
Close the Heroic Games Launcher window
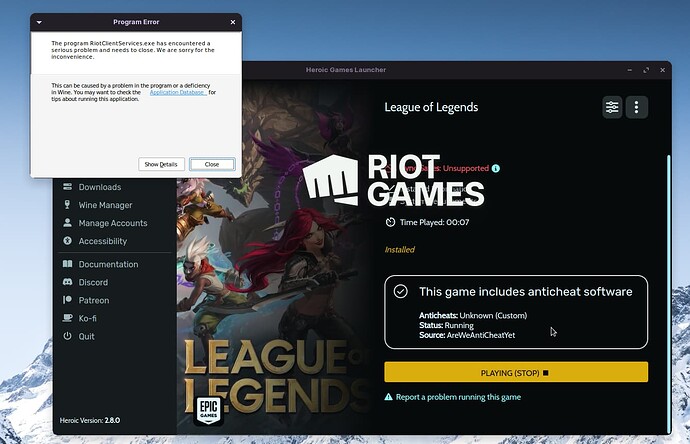pyautogui.click(x=662, y=70)
